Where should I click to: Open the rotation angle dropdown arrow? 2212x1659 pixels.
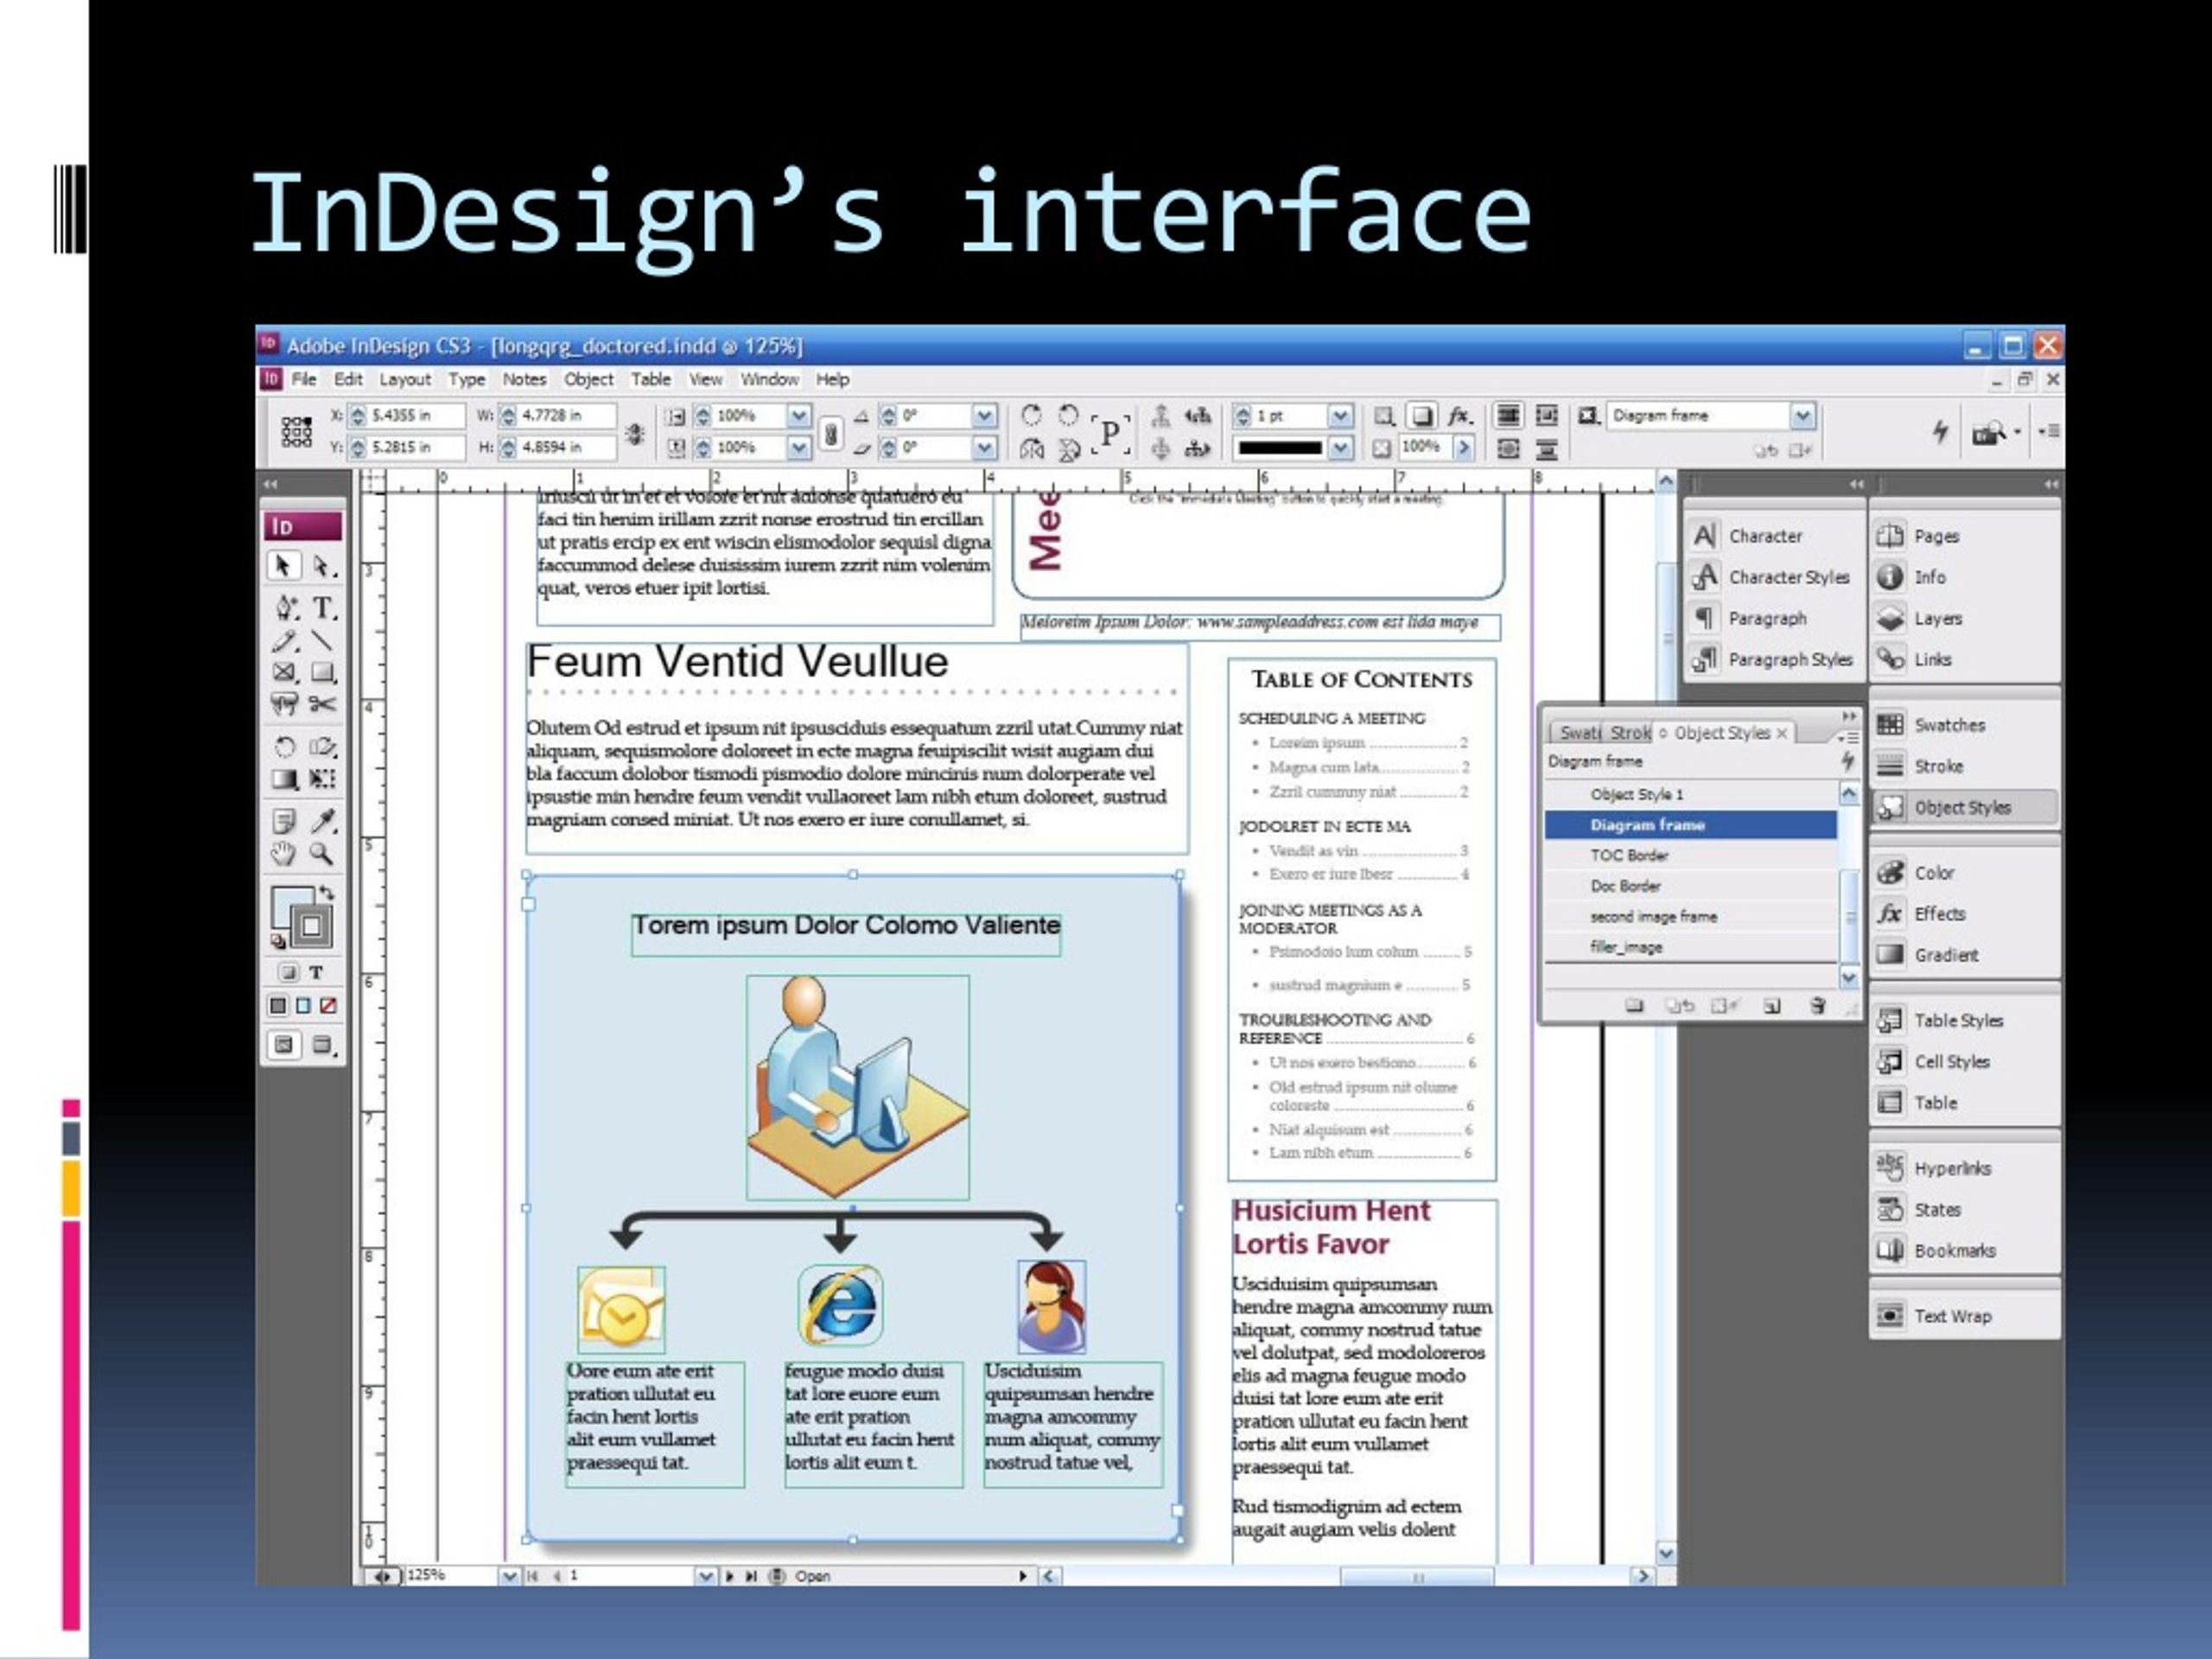[984, 415]
